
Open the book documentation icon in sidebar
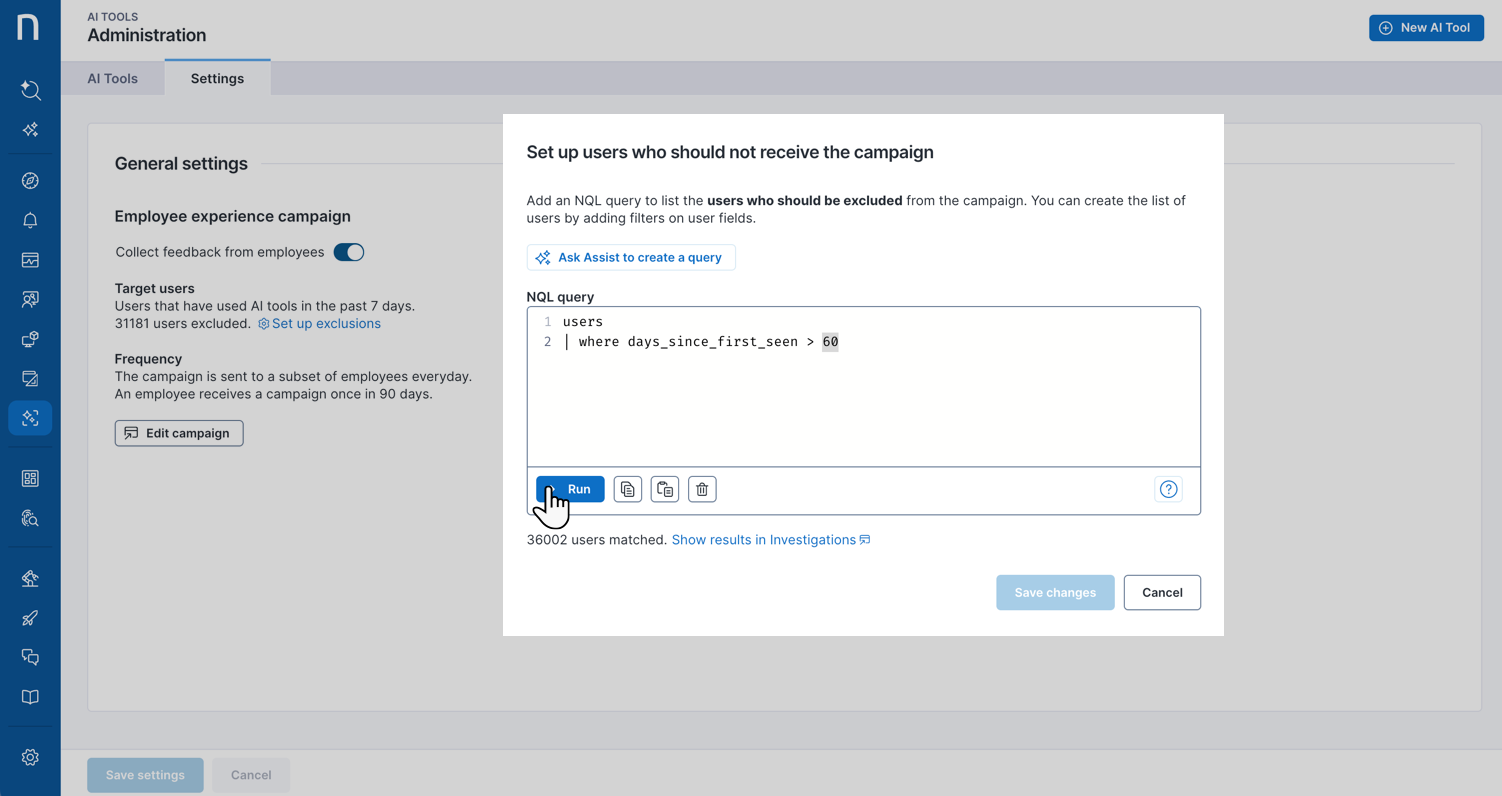[x=30, y=697]
